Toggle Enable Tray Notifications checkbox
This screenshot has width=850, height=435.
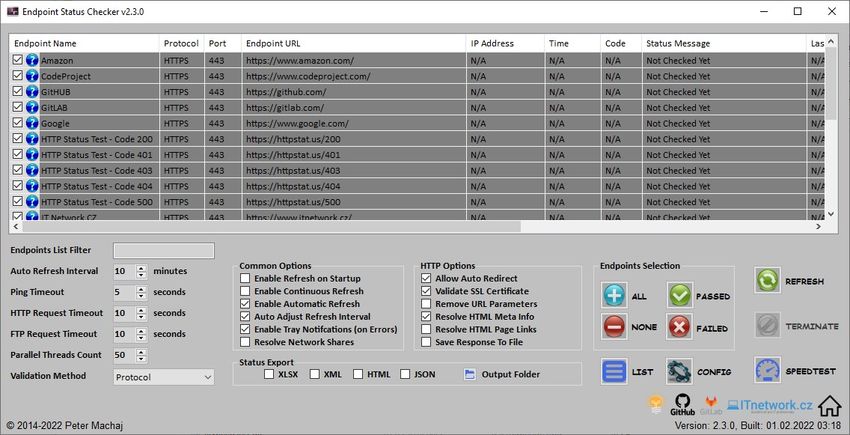(245, 329)
